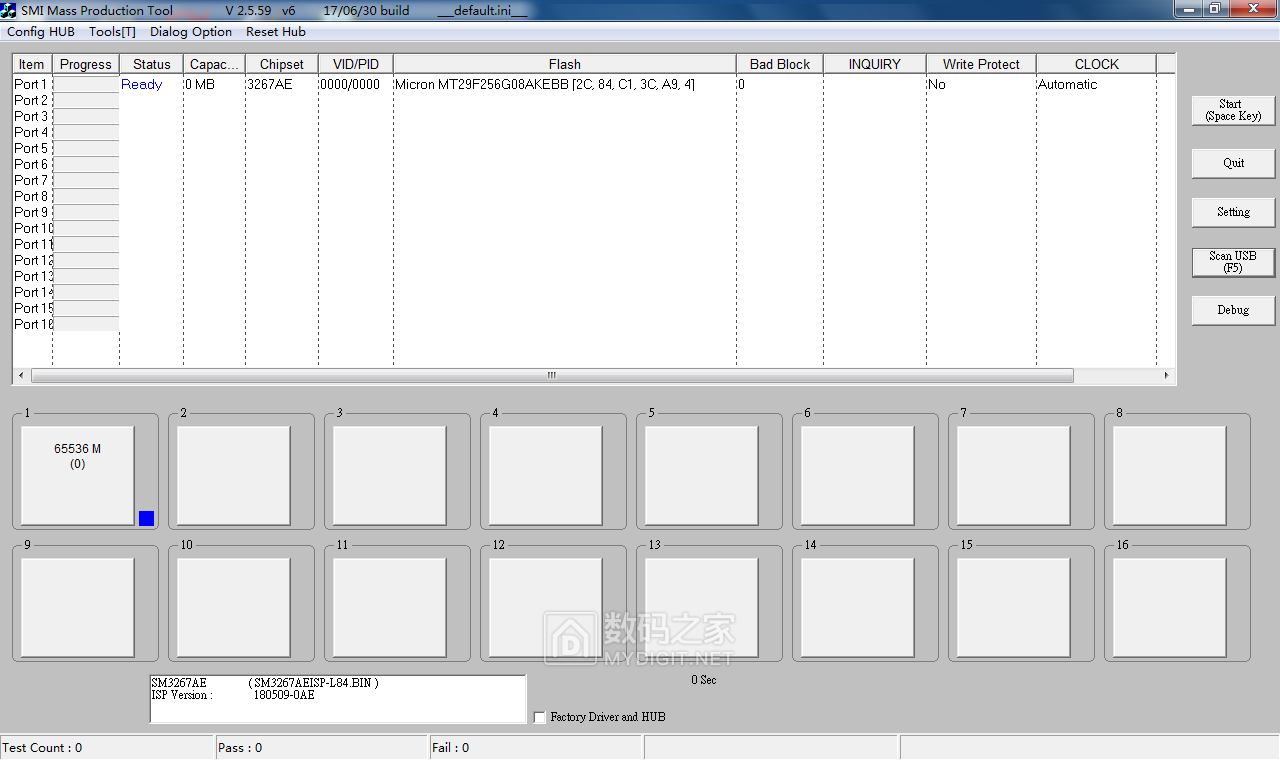Click the Bad Block column header
Image resolution: width=1280 pixels, height=760 pixels.
pyautogui.click(x=779, y=64)
